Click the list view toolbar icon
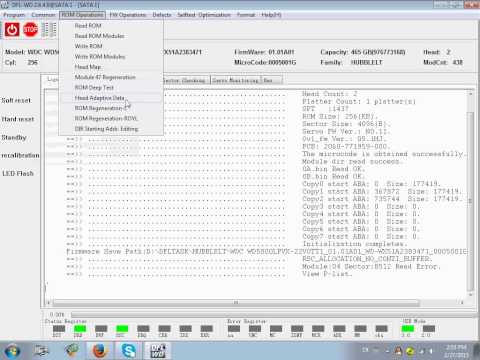Screen dimensions: 480x360 50,30
